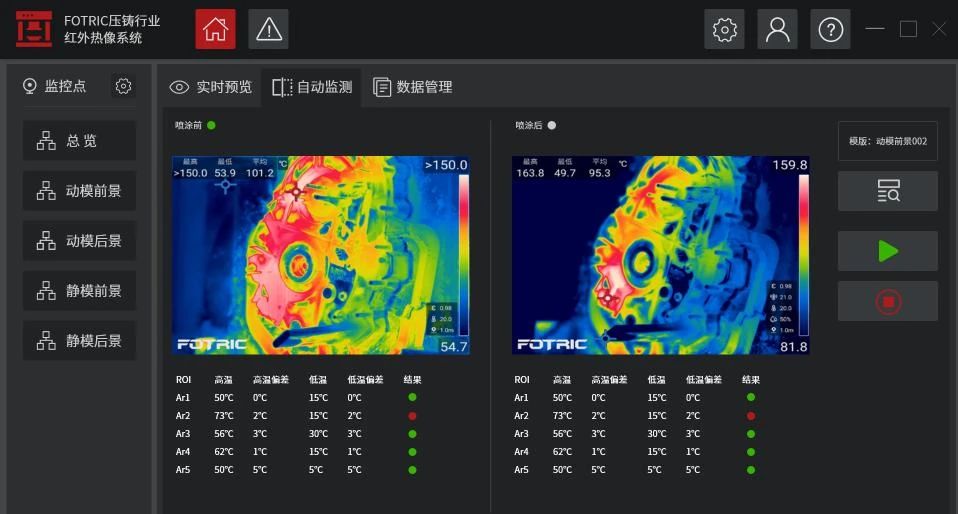Go to the red Home button
Image resolution: width=958 pixels, height=514 pixels.
coord(215,29)
